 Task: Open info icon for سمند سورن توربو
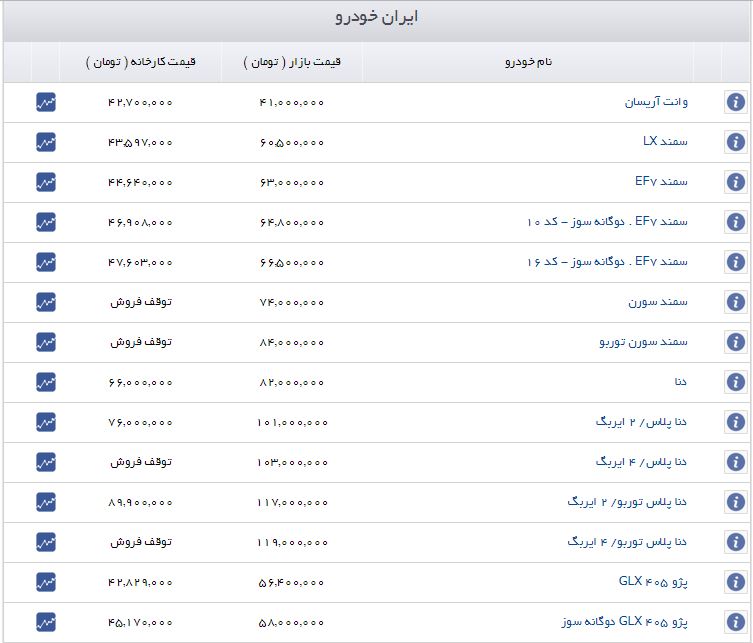point(735,342)
